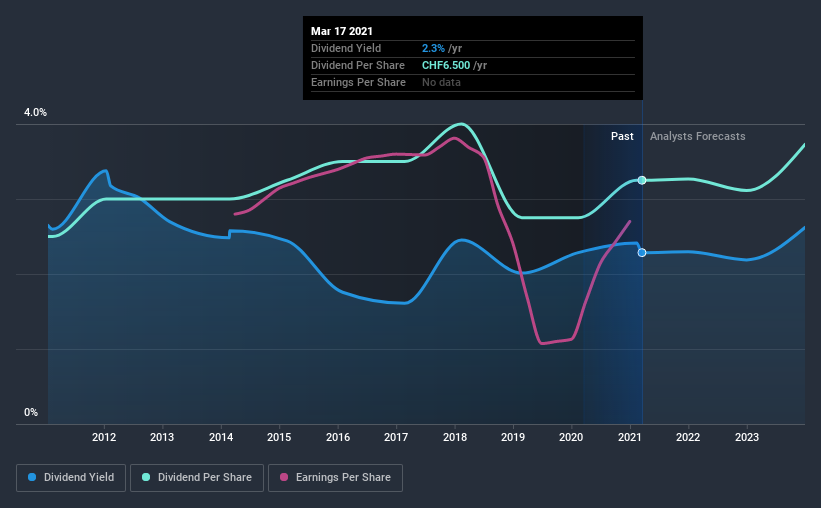Click the tooltip's Earnings Per Share label

coord(358,82)
